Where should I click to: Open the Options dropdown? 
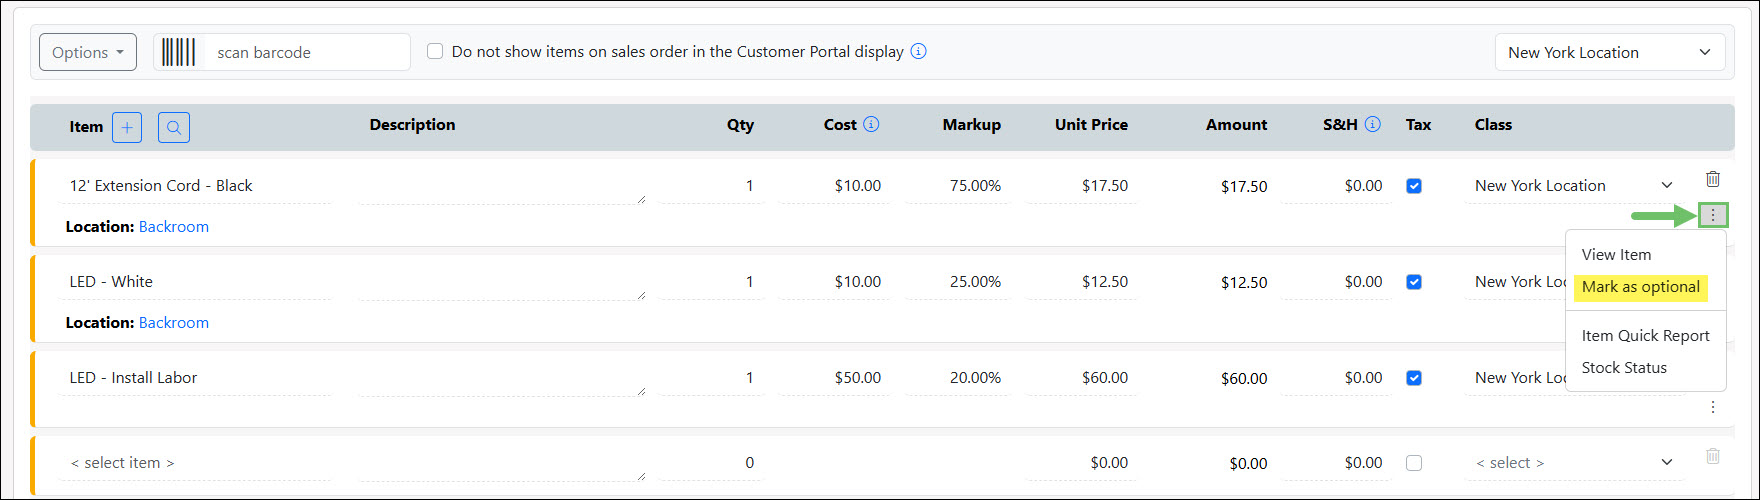[x=88, y=52]
